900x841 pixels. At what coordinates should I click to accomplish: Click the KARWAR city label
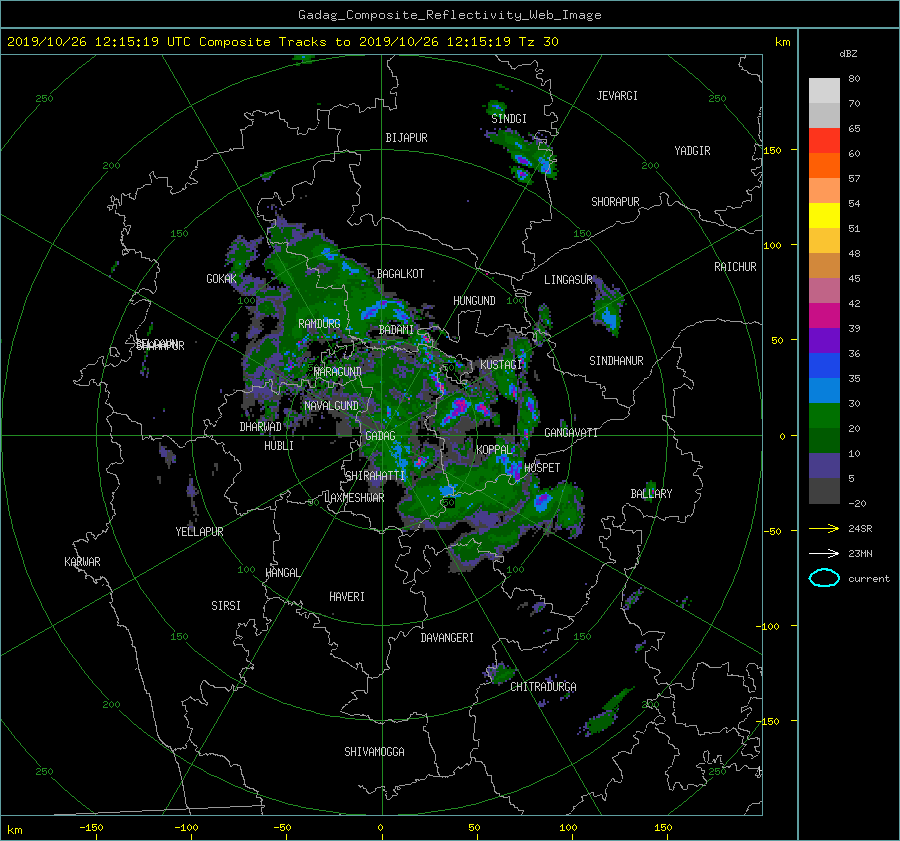(82, 562)
